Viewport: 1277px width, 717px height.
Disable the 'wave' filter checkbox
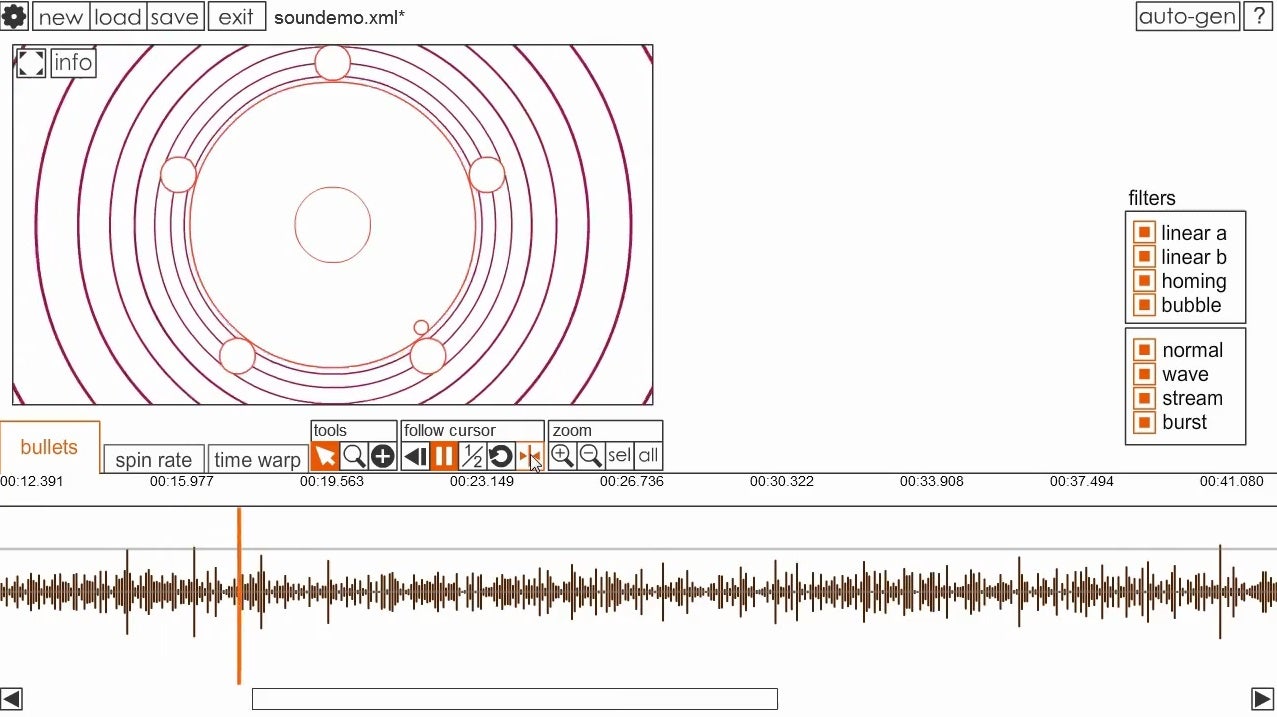(1144, 374)
